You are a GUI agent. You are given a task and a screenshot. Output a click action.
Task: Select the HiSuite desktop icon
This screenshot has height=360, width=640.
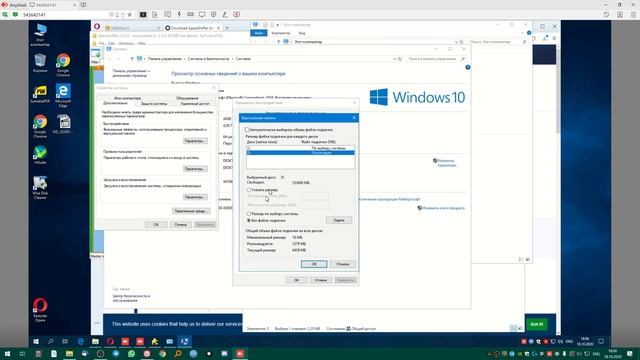tap(40, 155)
